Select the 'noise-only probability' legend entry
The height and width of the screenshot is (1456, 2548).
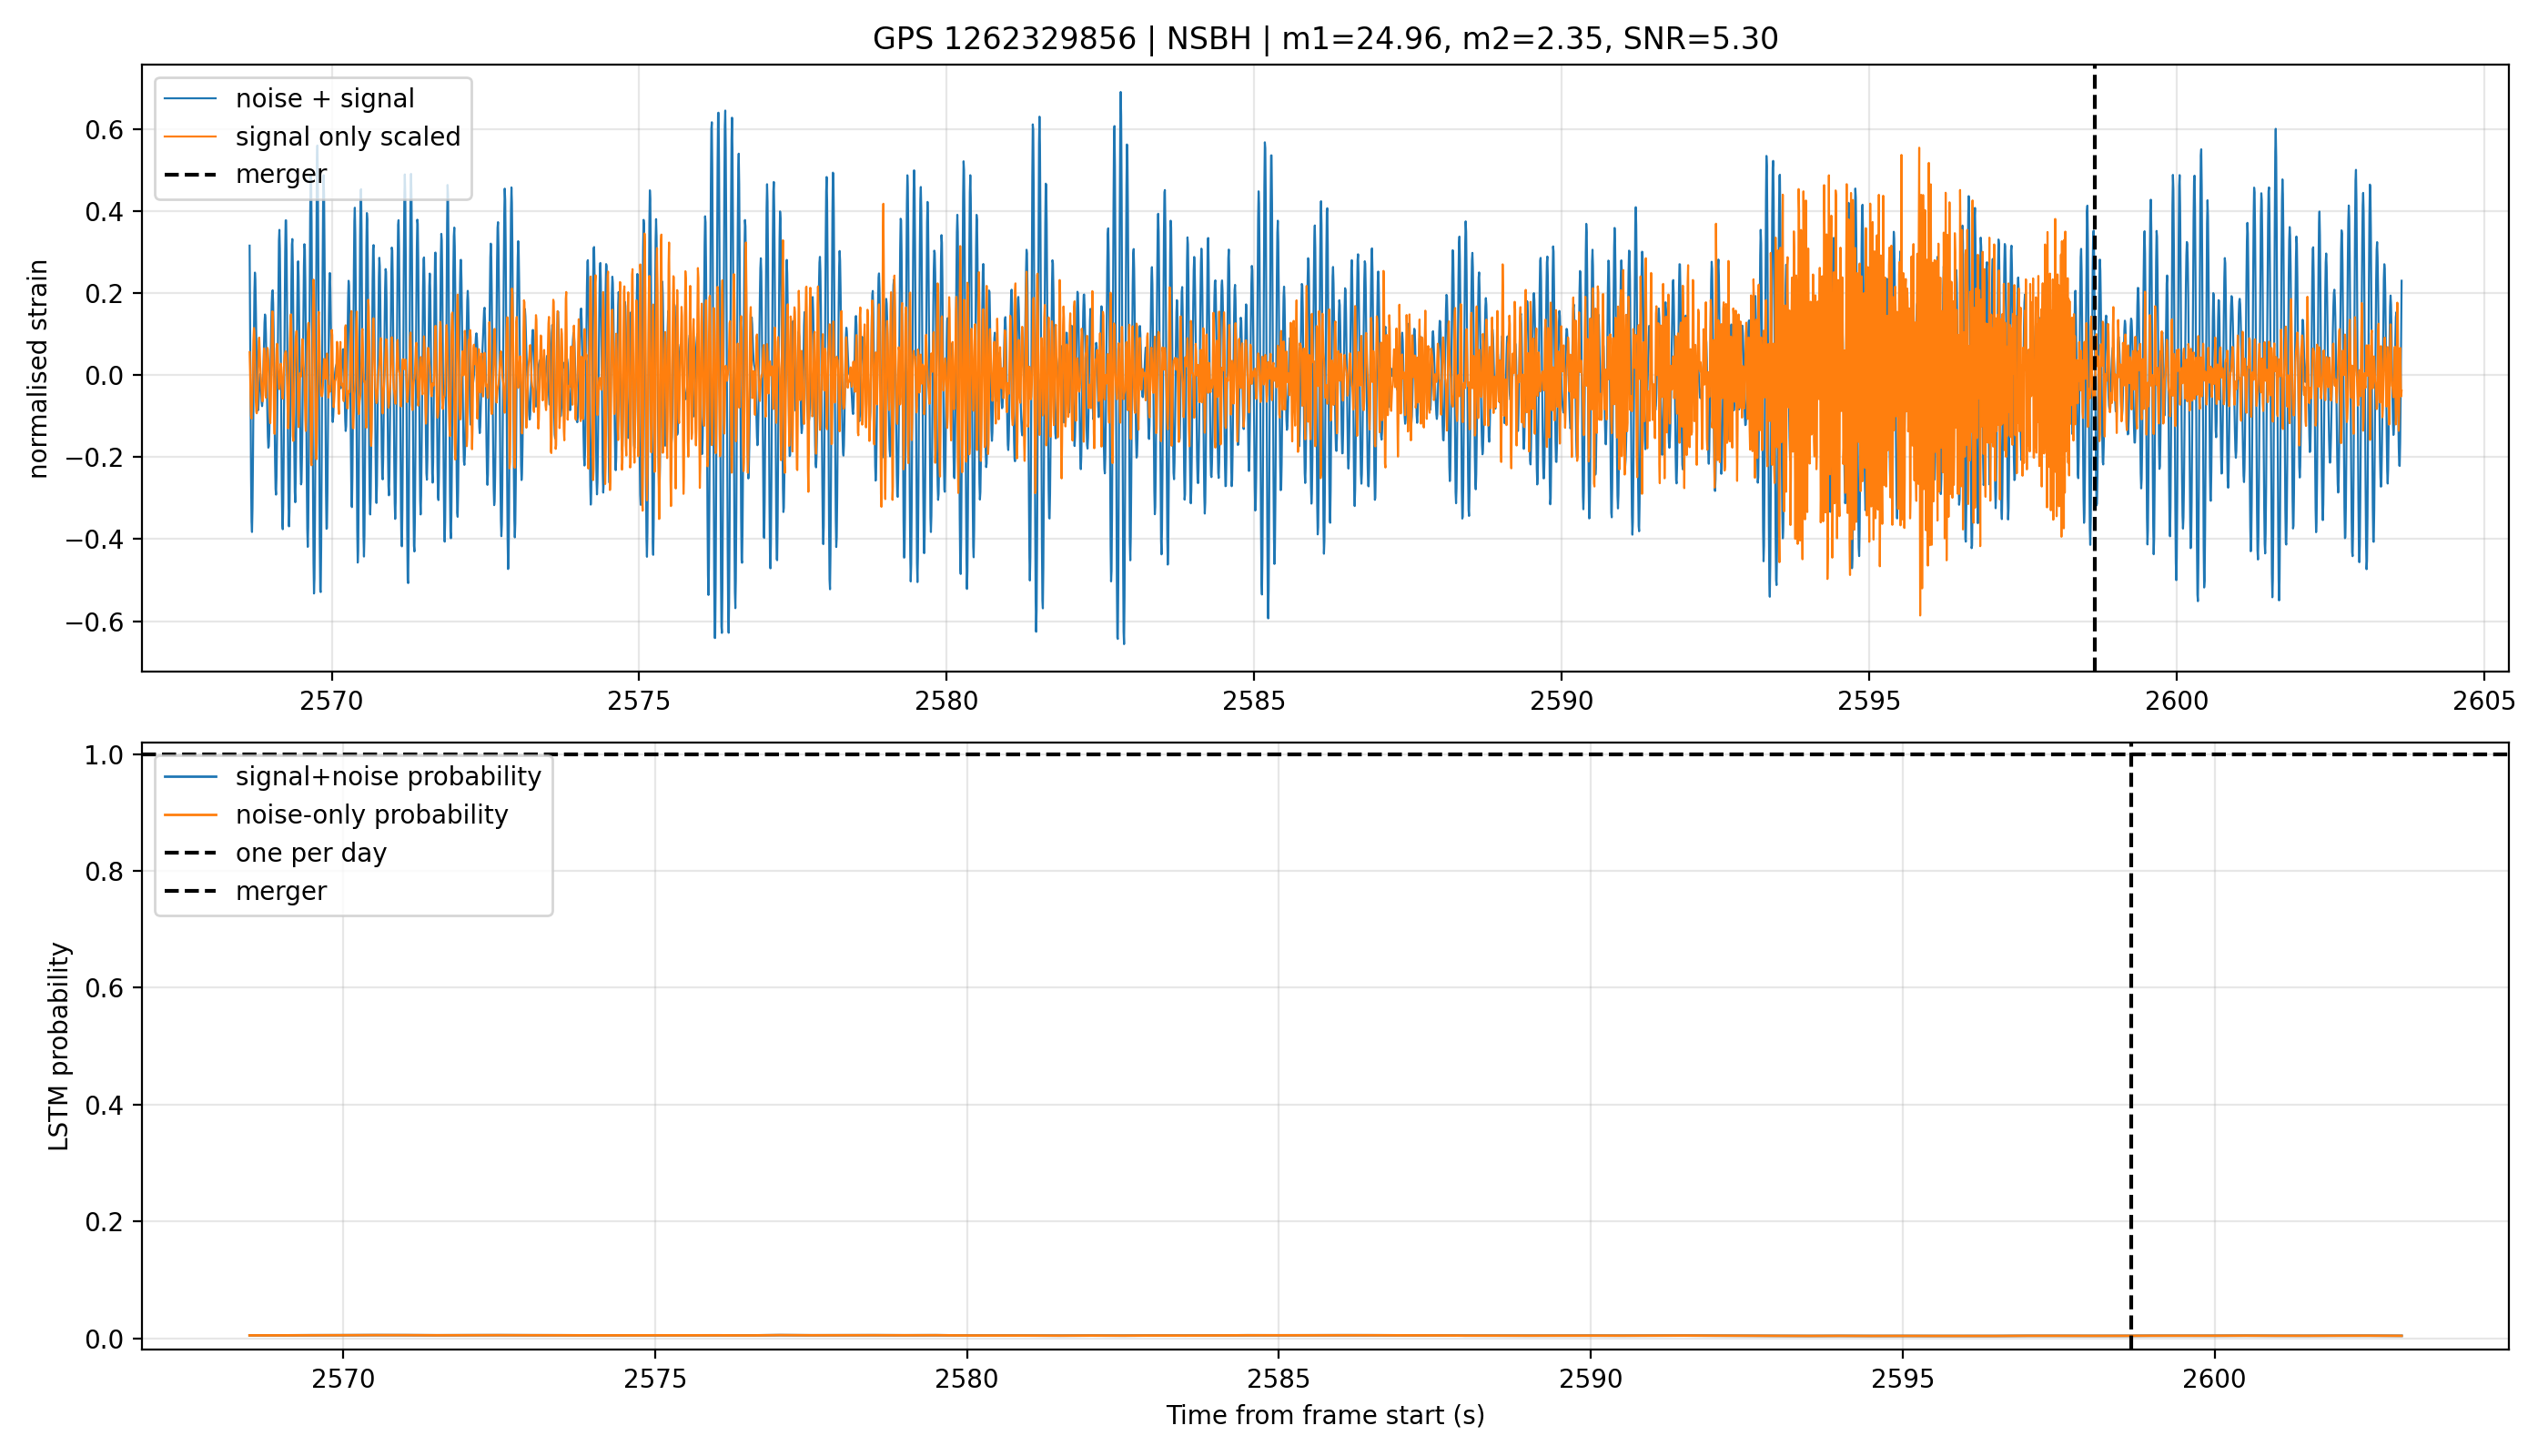pos(336,815)
